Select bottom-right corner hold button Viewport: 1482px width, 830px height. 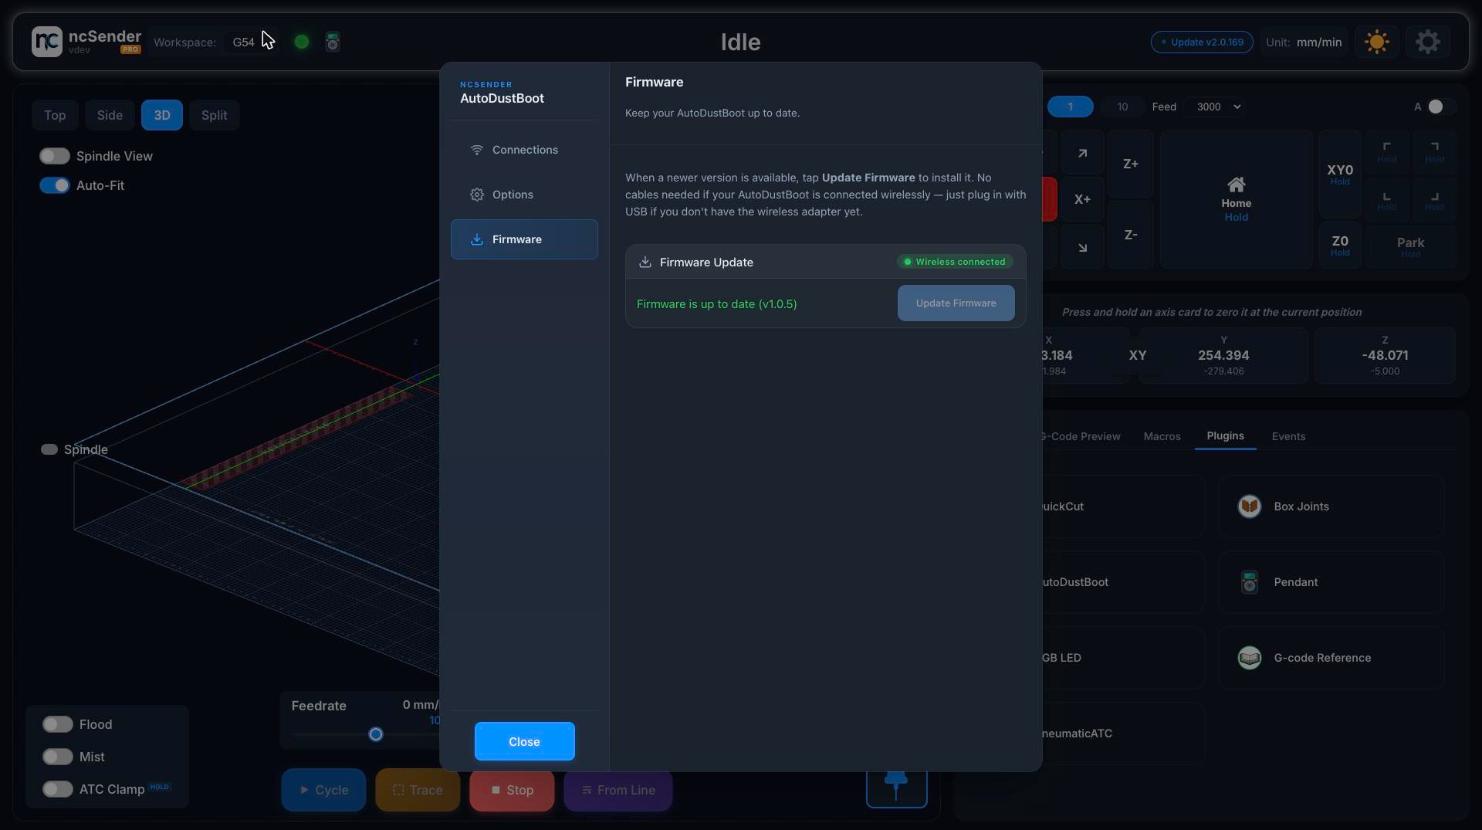point(1434,200)
